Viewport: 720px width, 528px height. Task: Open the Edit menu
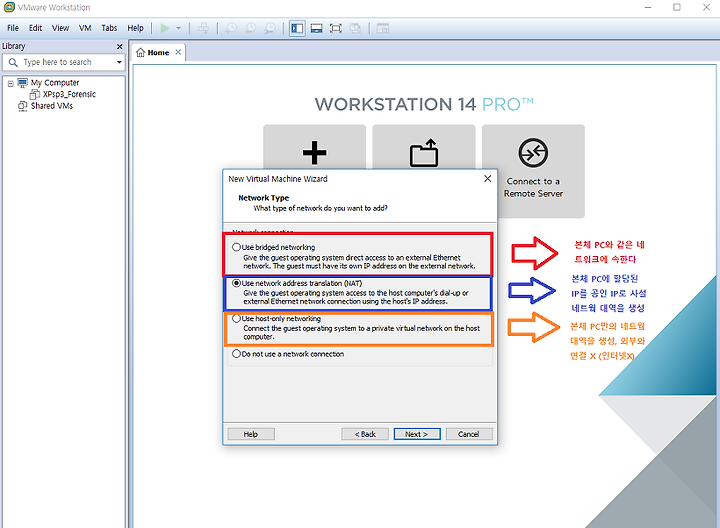[35, 28]
